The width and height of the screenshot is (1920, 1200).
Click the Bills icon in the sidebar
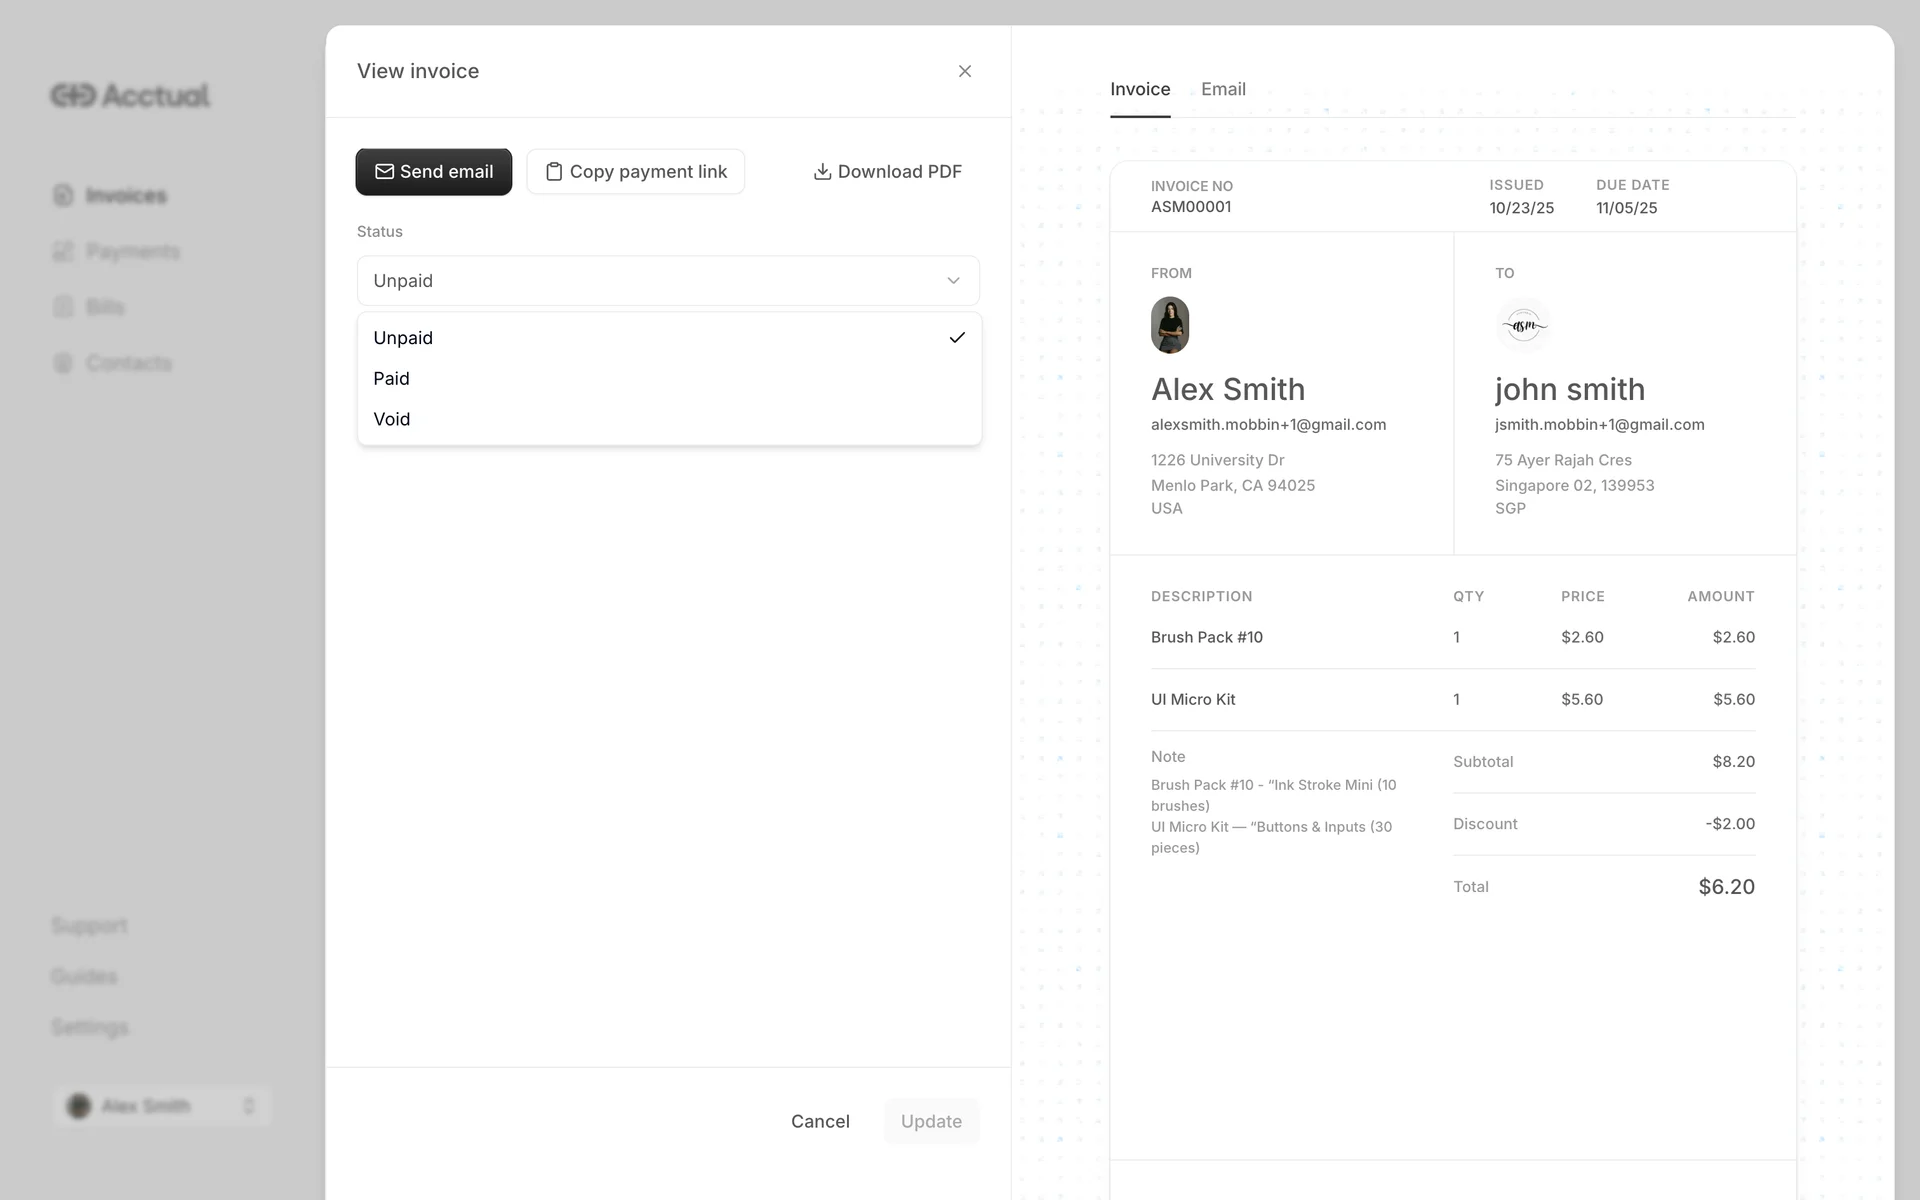tap(63, 307)
